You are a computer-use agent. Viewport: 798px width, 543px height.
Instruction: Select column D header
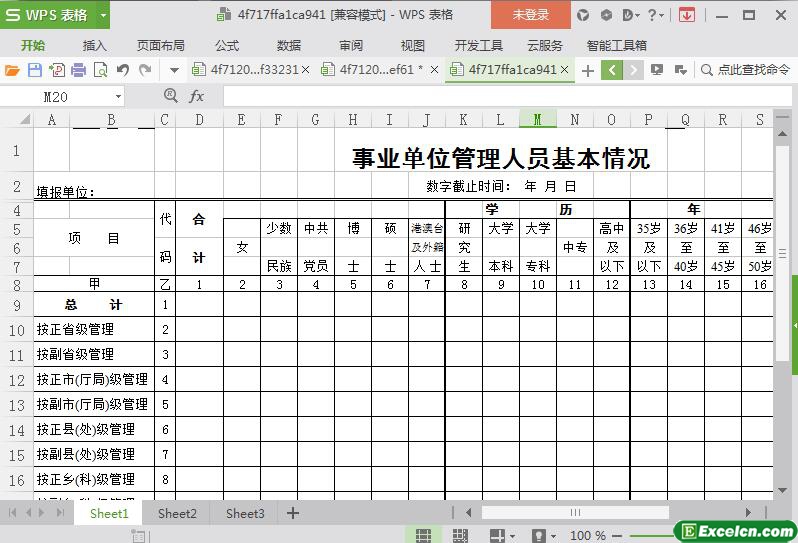point(200,120)
